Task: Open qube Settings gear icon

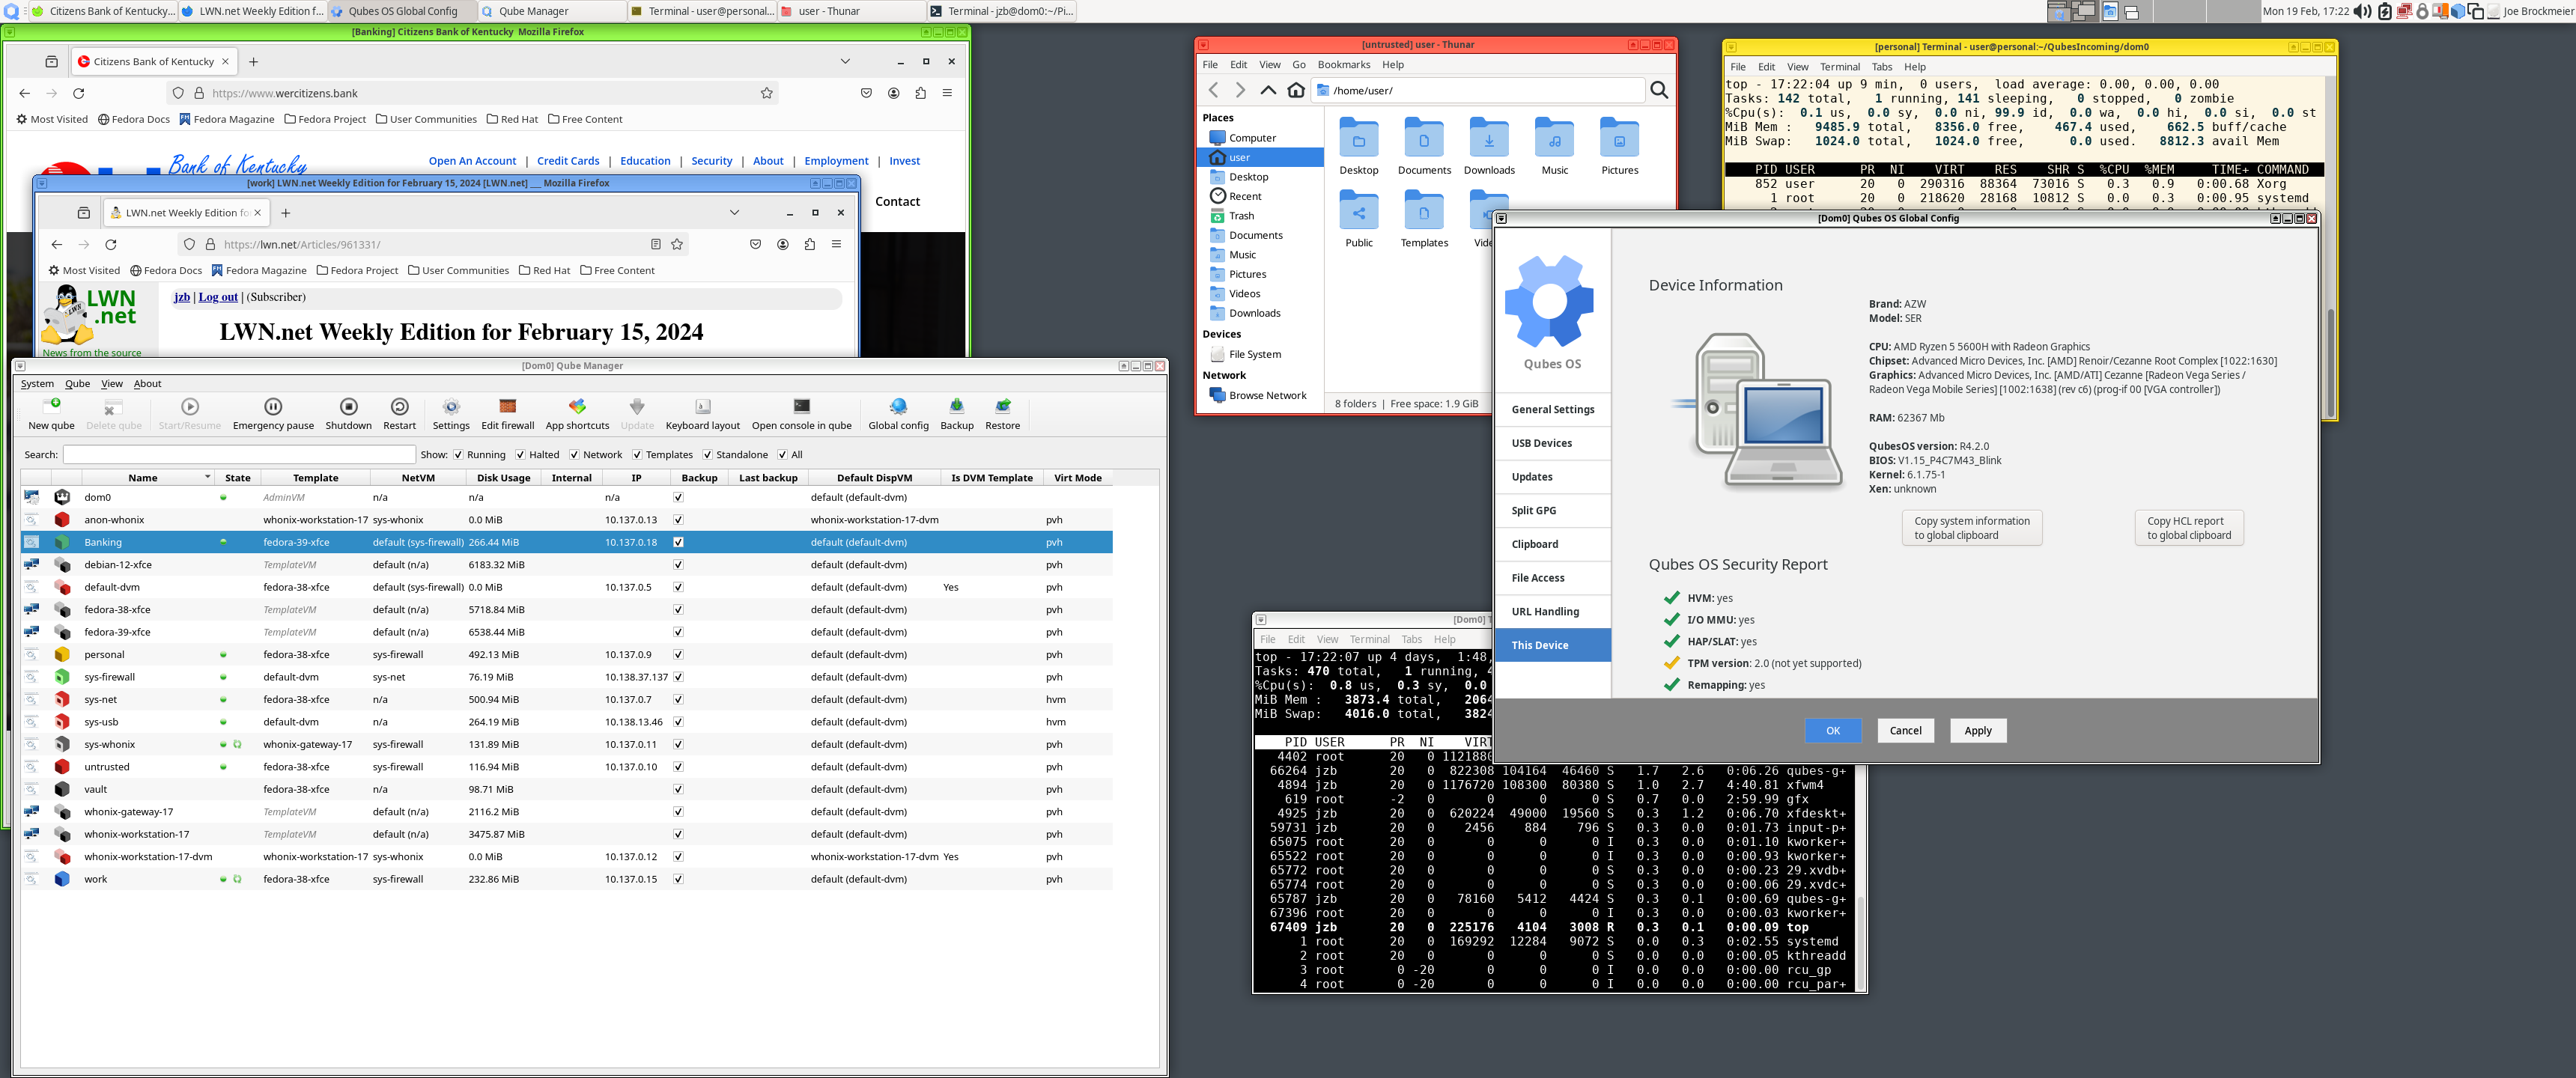Action: 451,406
